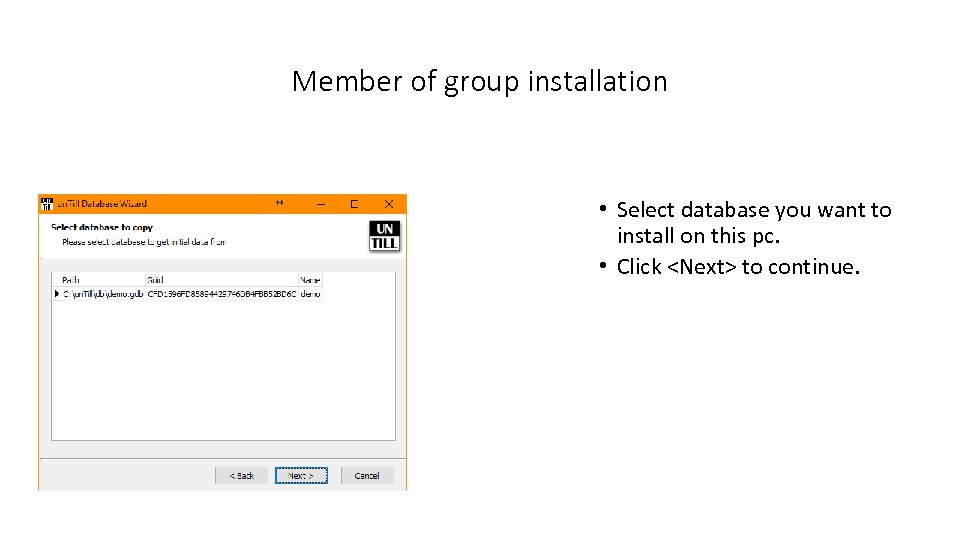Screen dimensions: 960x540
Task: Click bullet 'Select database you want to install'
Action: (754, 222)
